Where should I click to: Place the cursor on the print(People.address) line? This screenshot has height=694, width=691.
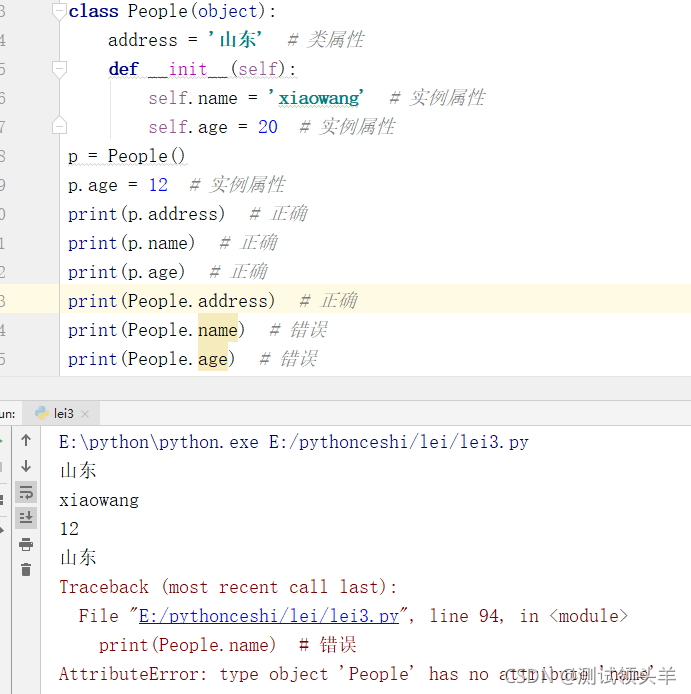click(170, 301)
